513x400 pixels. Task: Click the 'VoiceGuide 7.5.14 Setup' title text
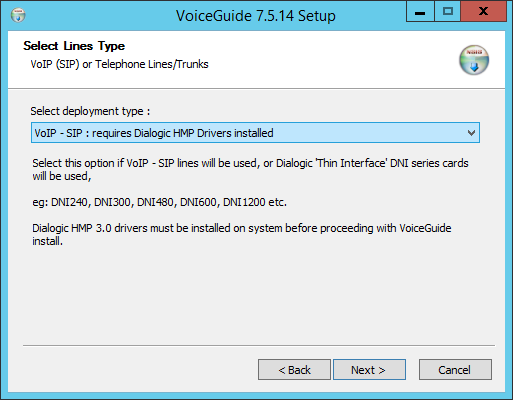tap(256, 16)
